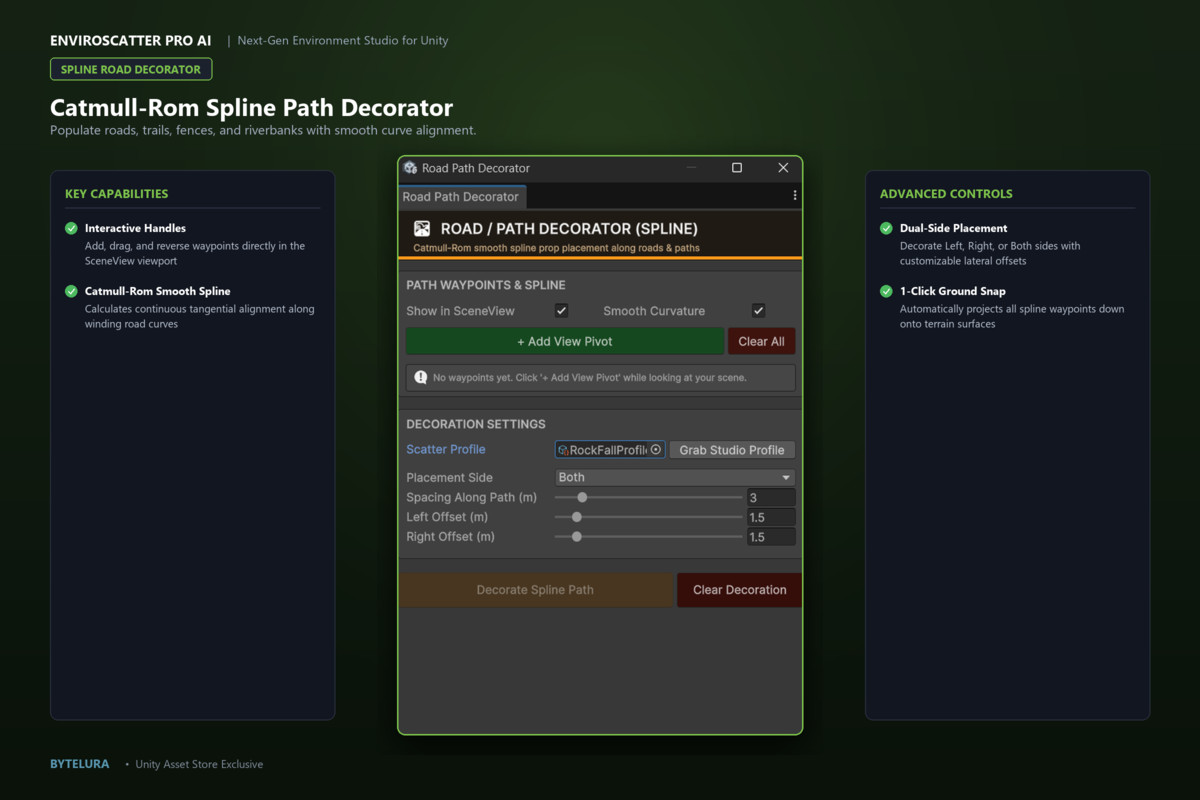Click the green check beside Catmull-Rom Smooth Spline
The image size is (1200, 800).
[x=71, y=291]
